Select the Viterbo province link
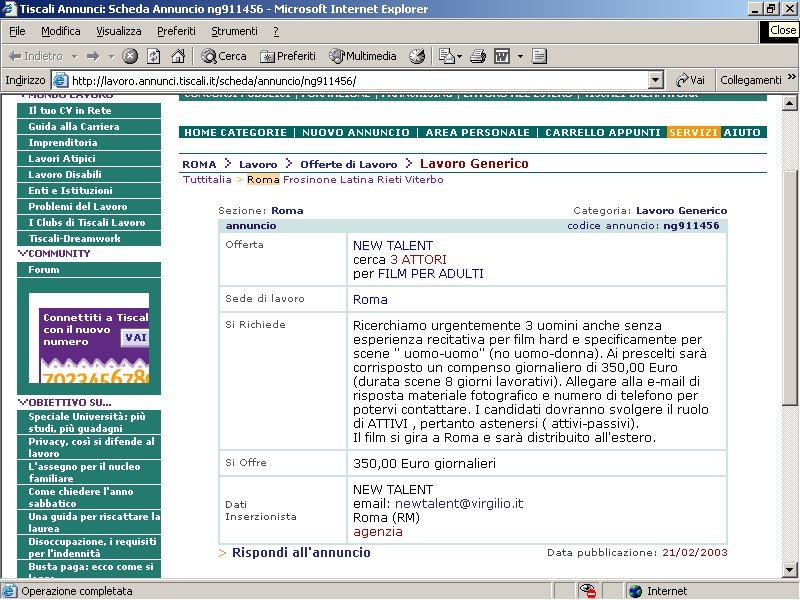 [x=424, y=180]
